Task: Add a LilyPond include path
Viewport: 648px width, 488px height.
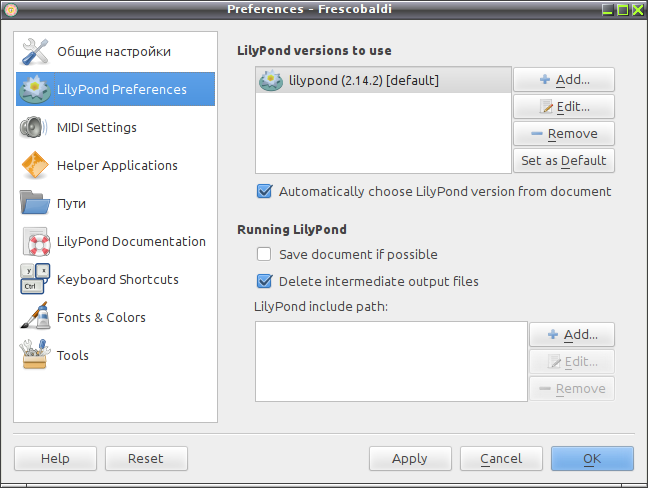Action: pyautogui.click(x=572, y=334)
